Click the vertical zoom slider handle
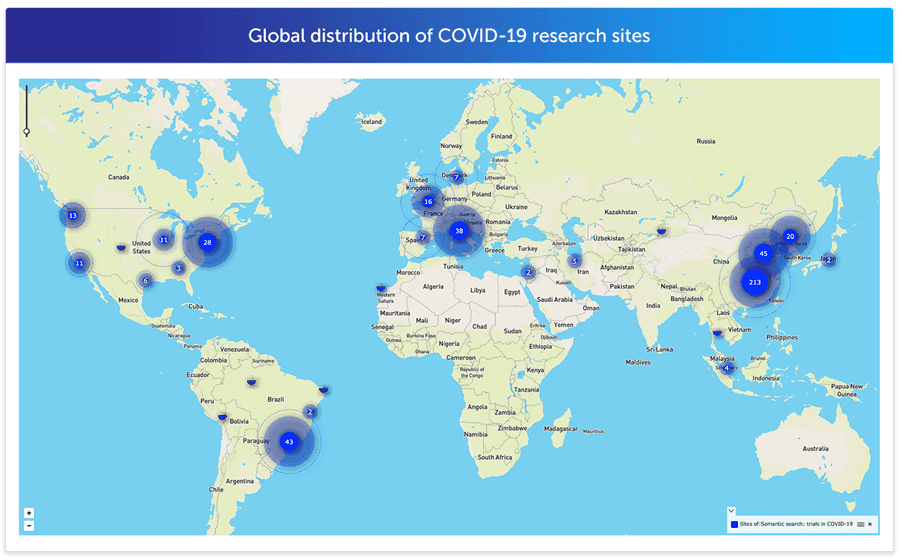900x559 pixels. click(26, 132)
